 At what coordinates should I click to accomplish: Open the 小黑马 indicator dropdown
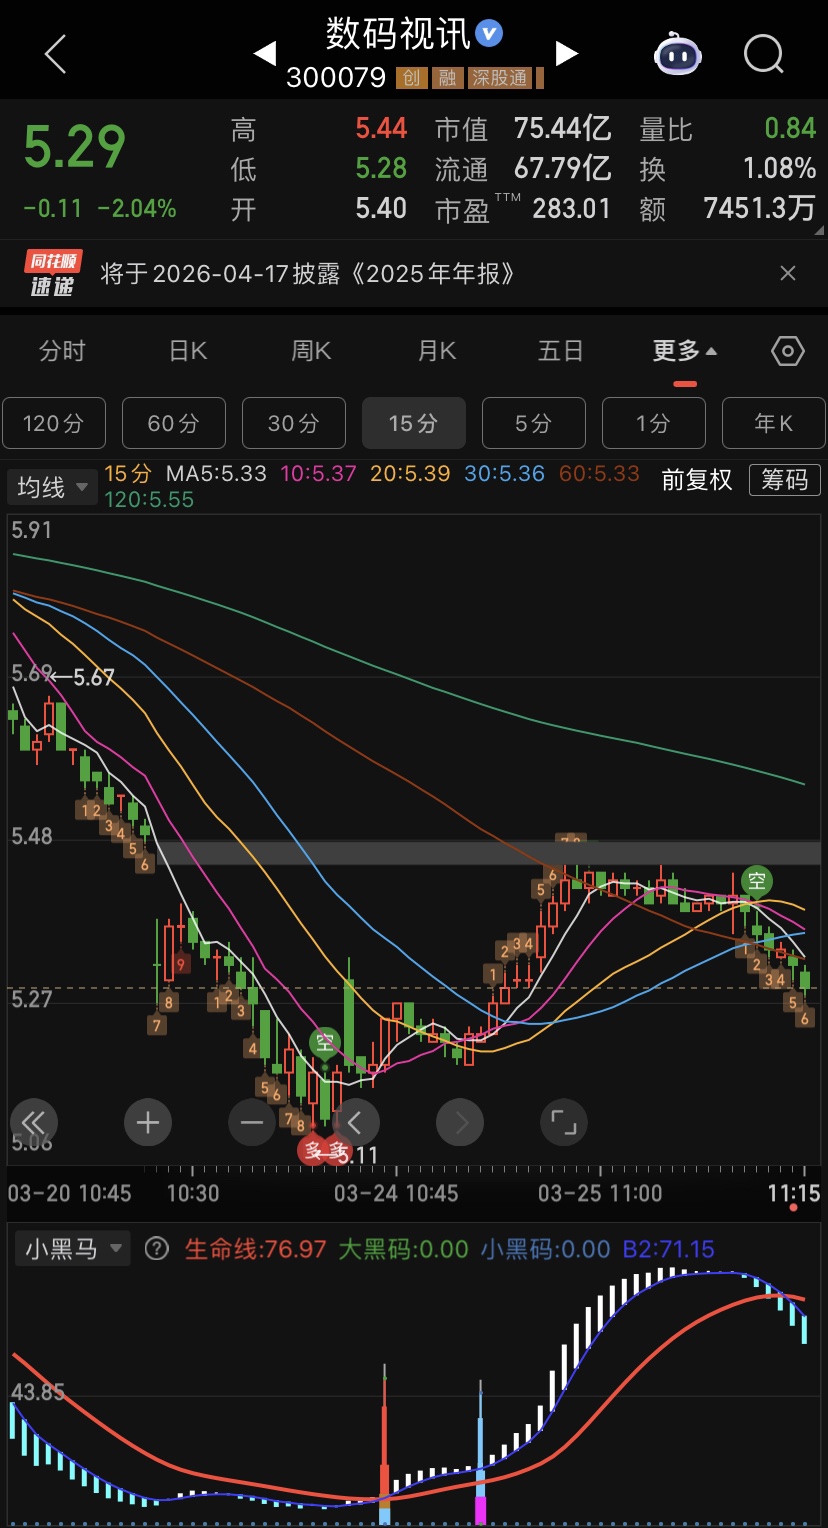[x=74, y=1249]
